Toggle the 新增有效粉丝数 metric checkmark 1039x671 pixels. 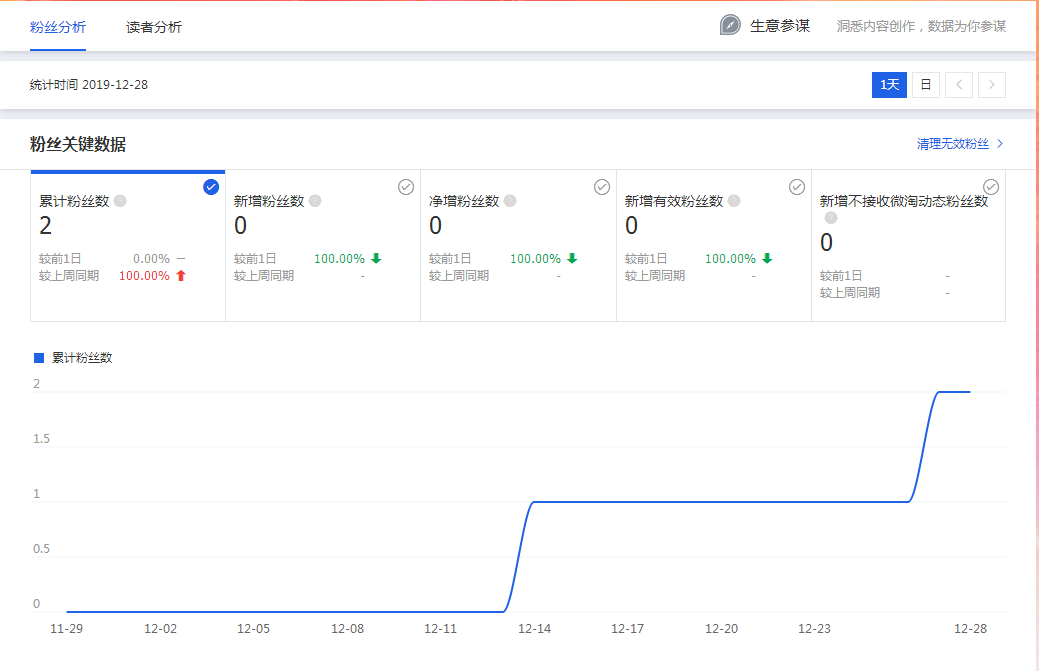click(797, 187)
